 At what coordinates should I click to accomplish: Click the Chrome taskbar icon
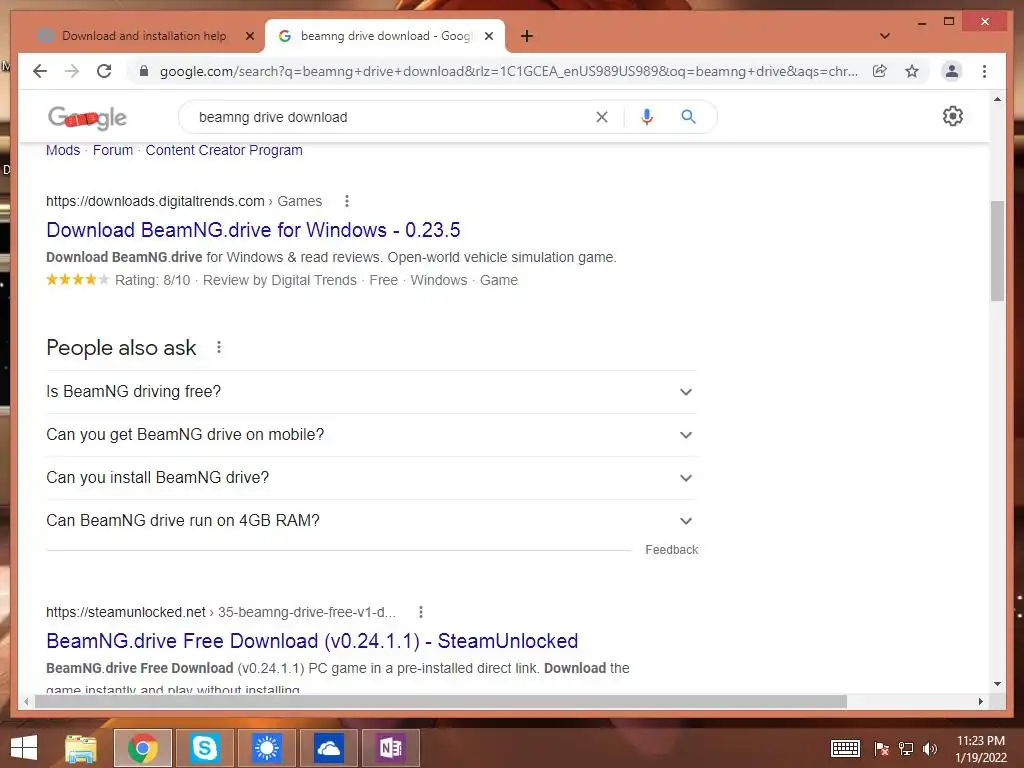pos(142,748)
